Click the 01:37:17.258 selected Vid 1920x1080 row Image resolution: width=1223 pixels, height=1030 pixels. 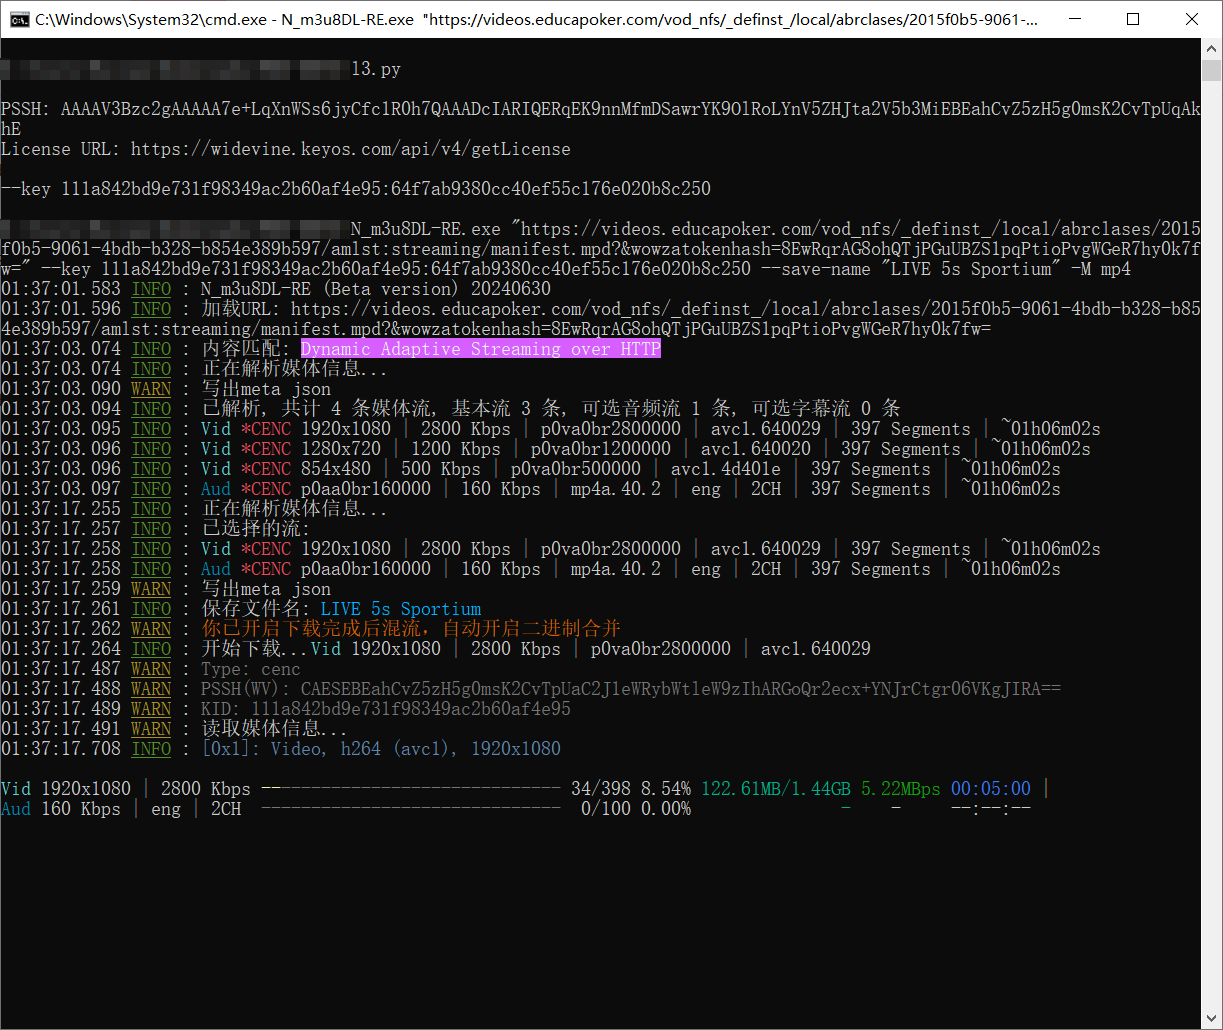tap(550, 549)
